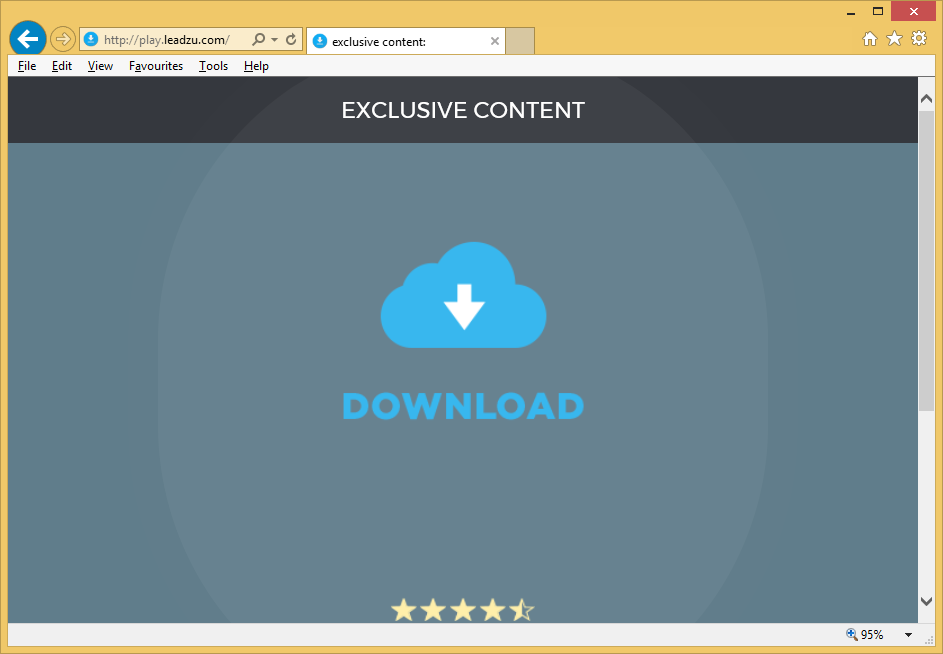Click the Refresh page icon

291,40
